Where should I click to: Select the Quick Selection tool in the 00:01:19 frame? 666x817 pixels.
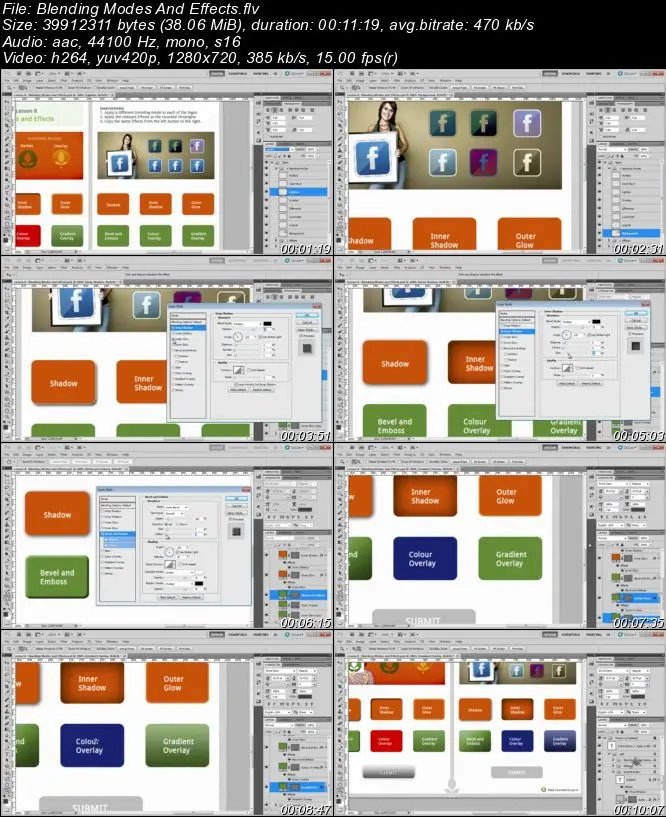click(7, 119)
